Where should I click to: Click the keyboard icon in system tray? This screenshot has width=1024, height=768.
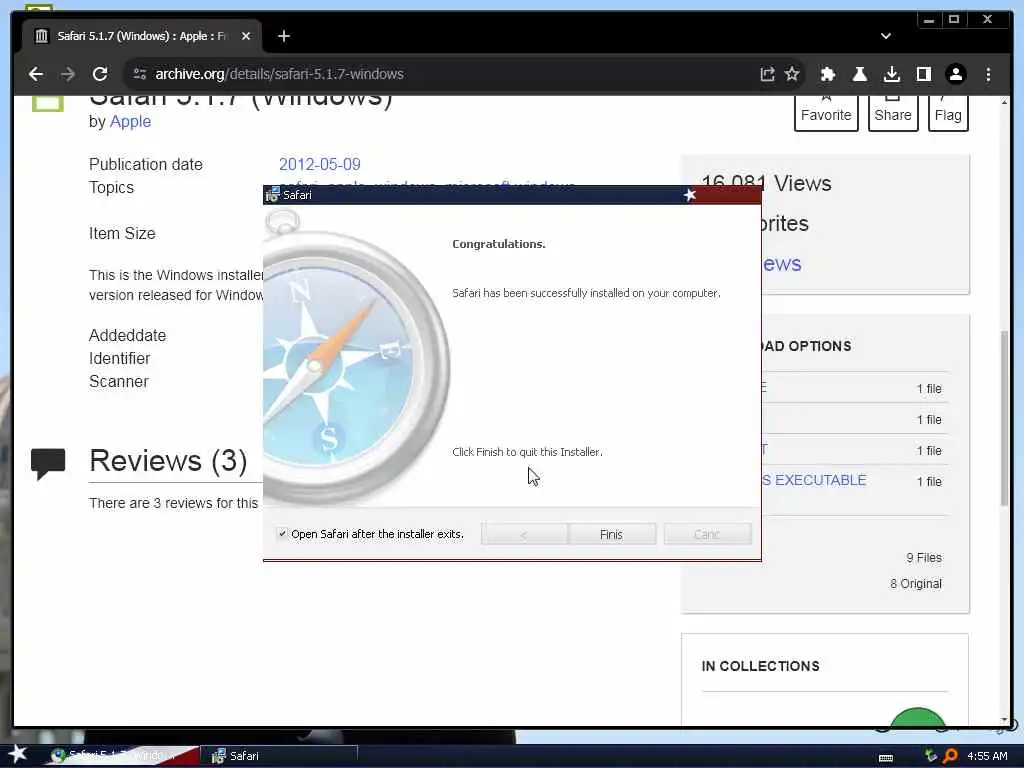click(886, 758)
